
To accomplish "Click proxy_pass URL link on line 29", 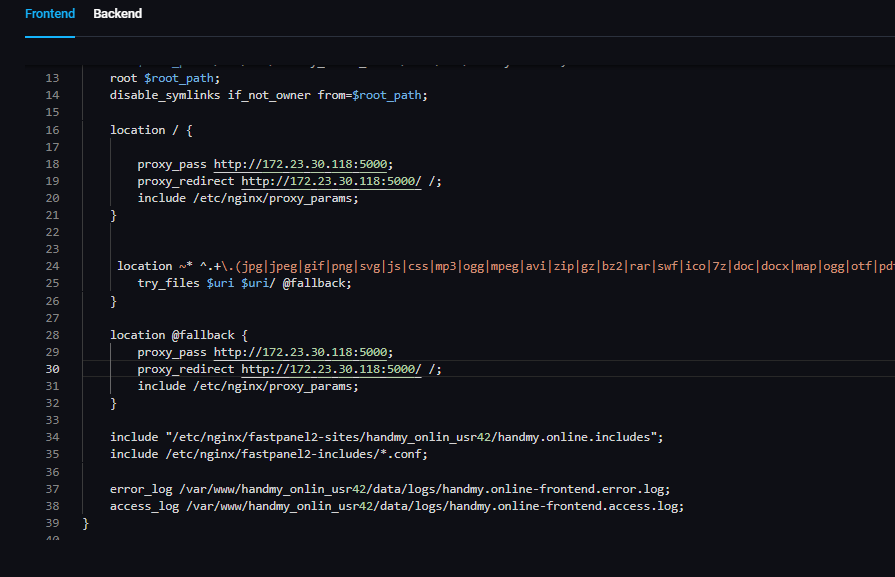I will pos(300,352).
